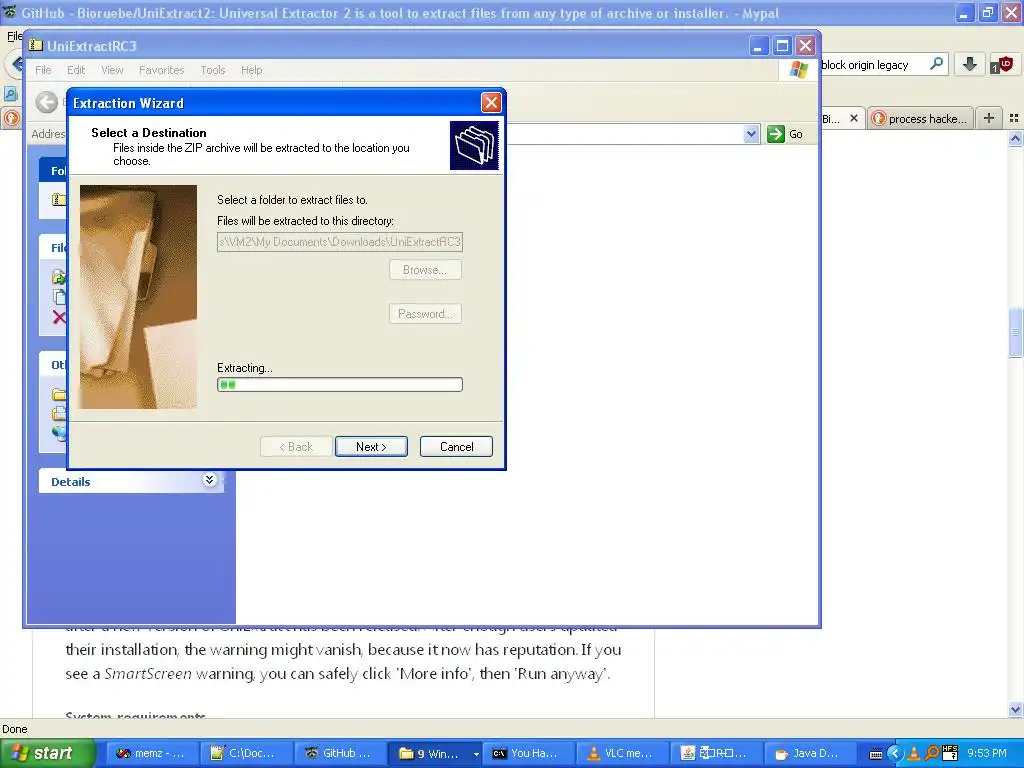Expand the '9 Win...' taskbar group arrow
The image size is (1024, 768).
click(476, 754)
